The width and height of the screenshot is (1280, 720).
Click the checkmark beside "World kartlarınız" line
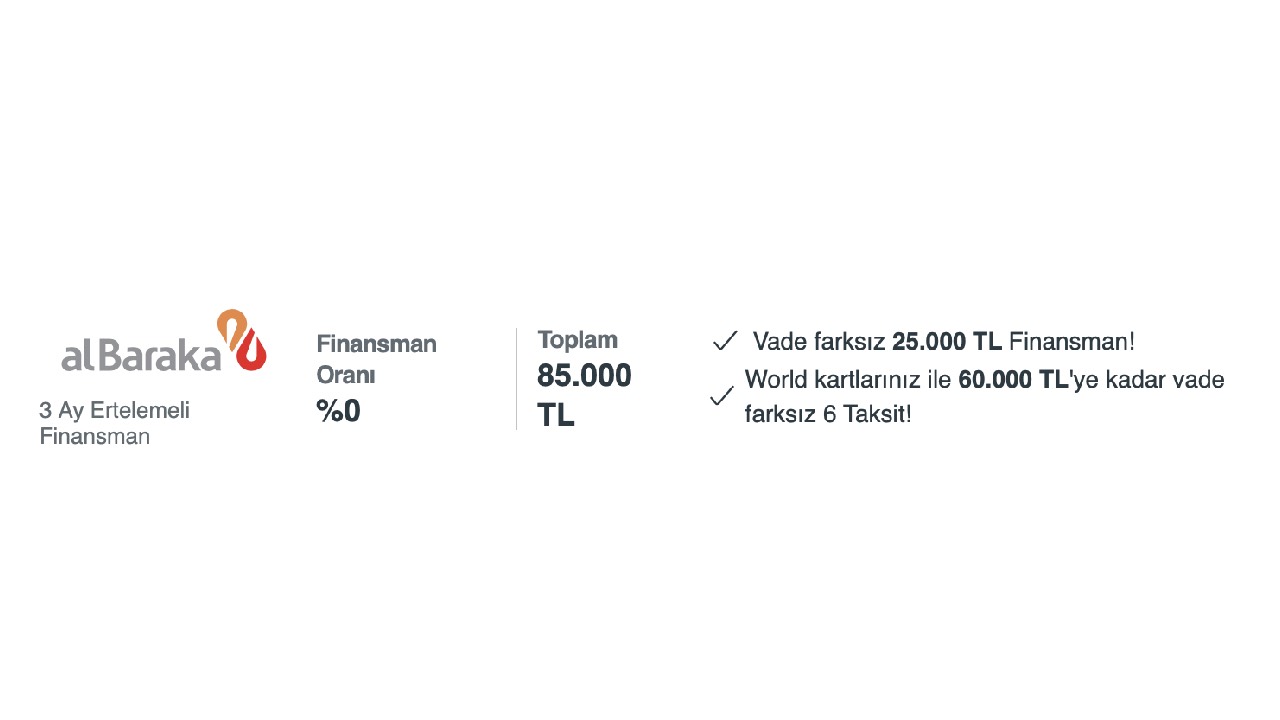[x=721, y=397]
